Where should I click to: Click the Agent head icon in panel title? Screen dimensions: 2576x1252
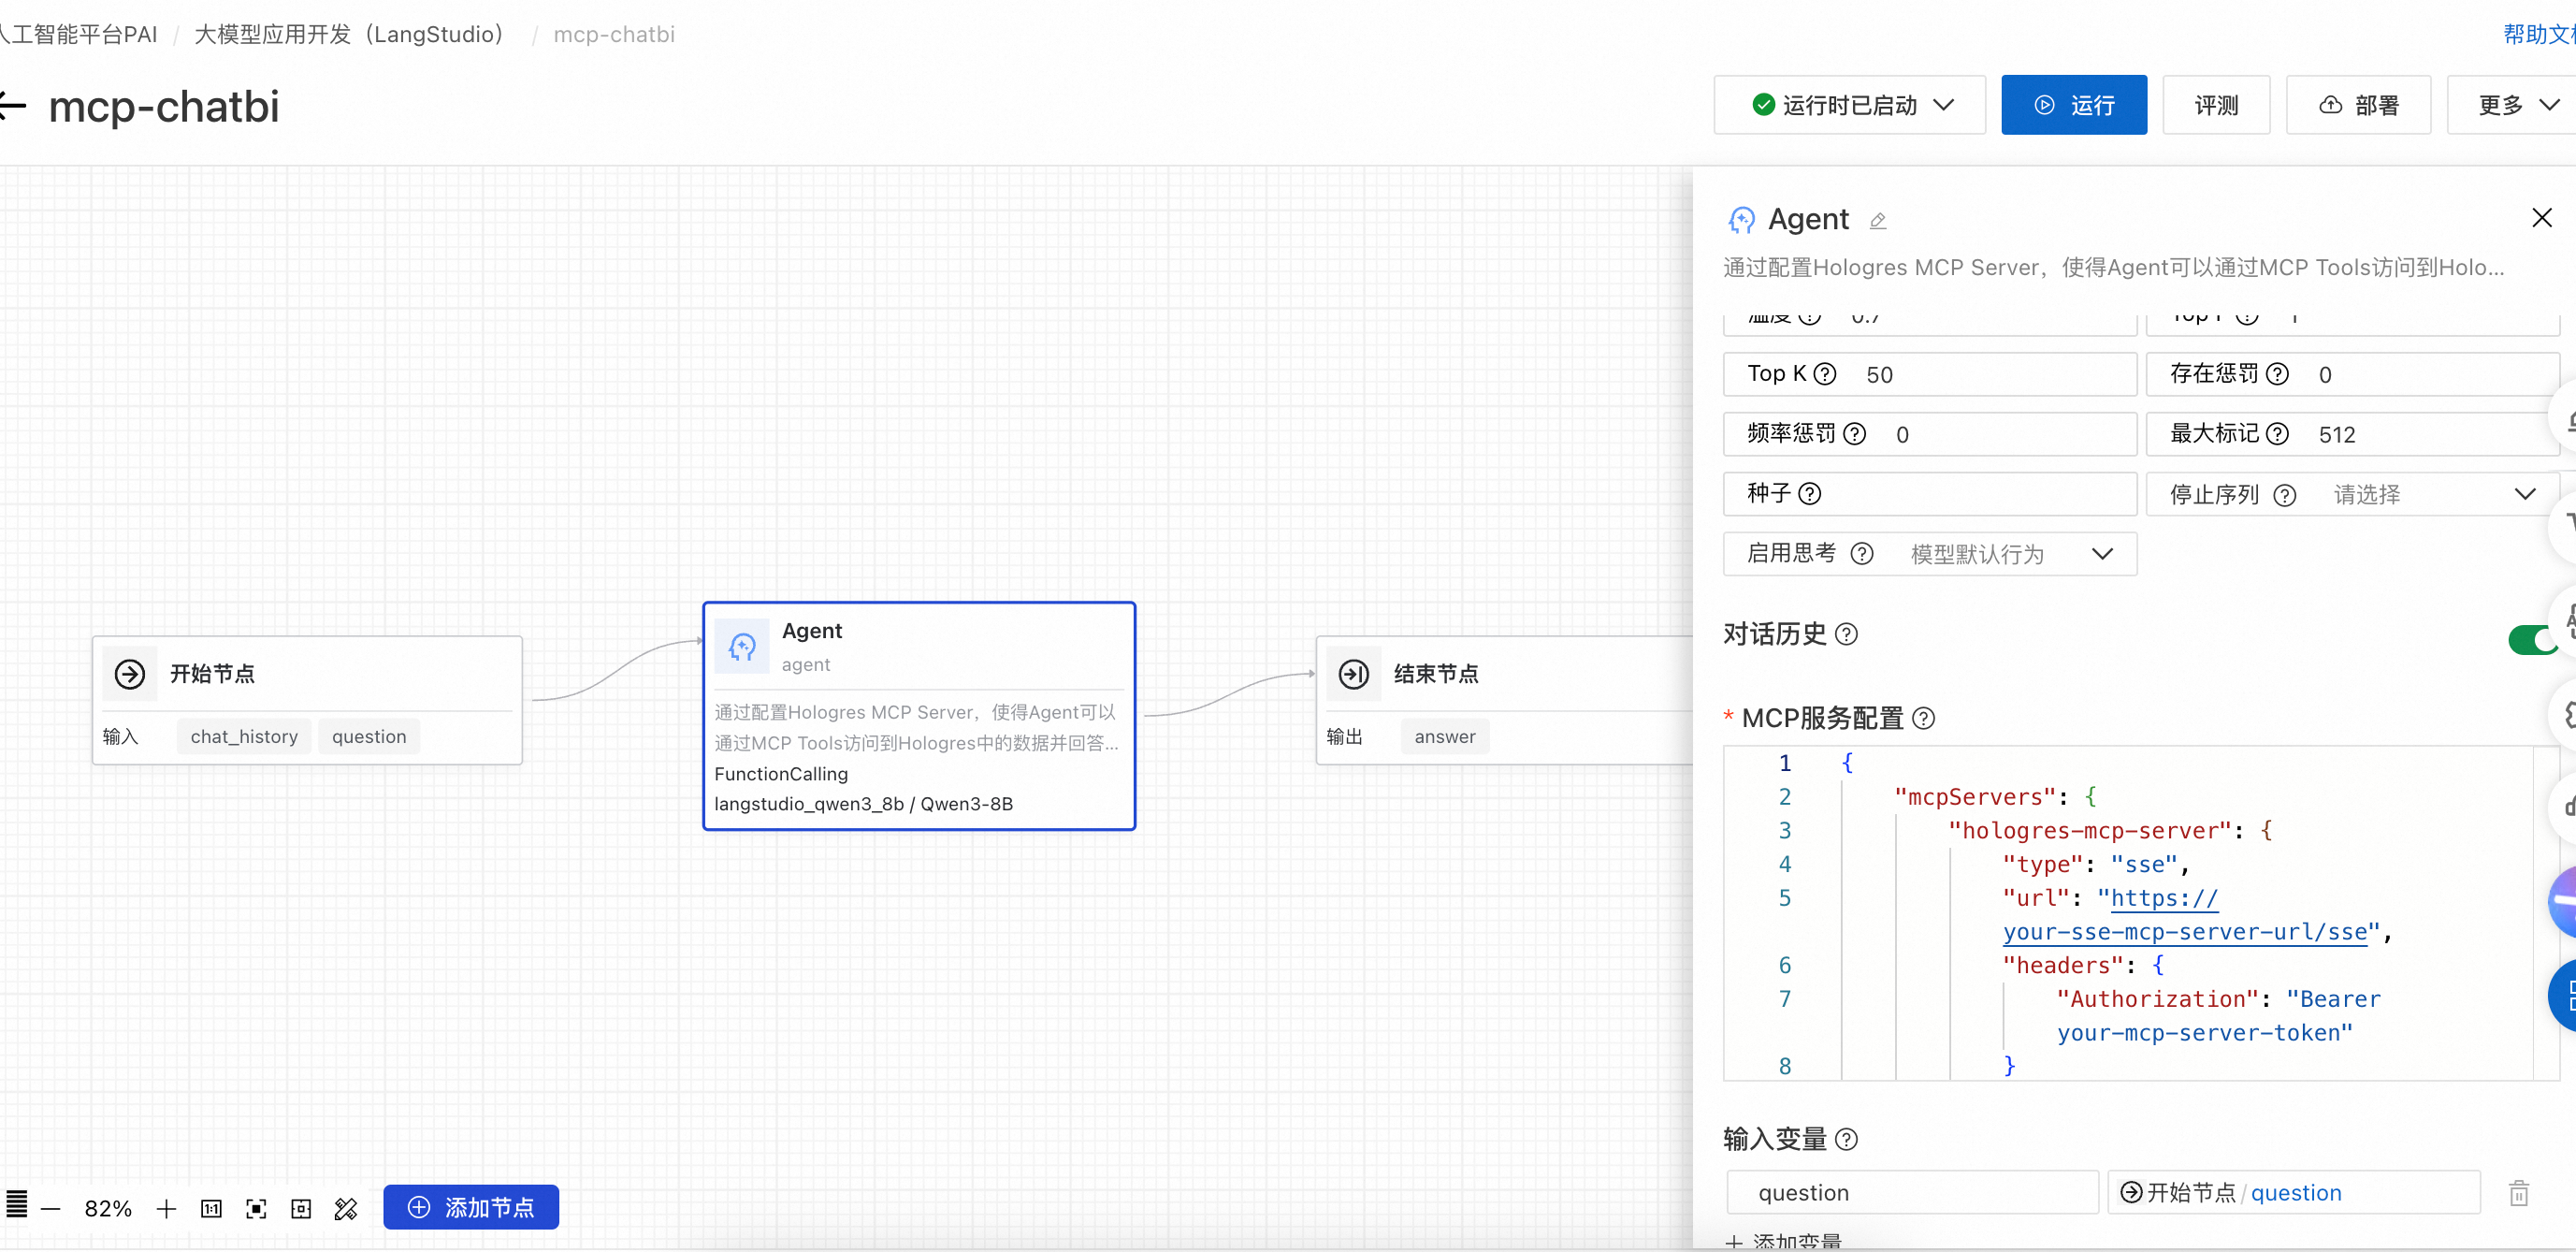click(x=1741, y=220)
